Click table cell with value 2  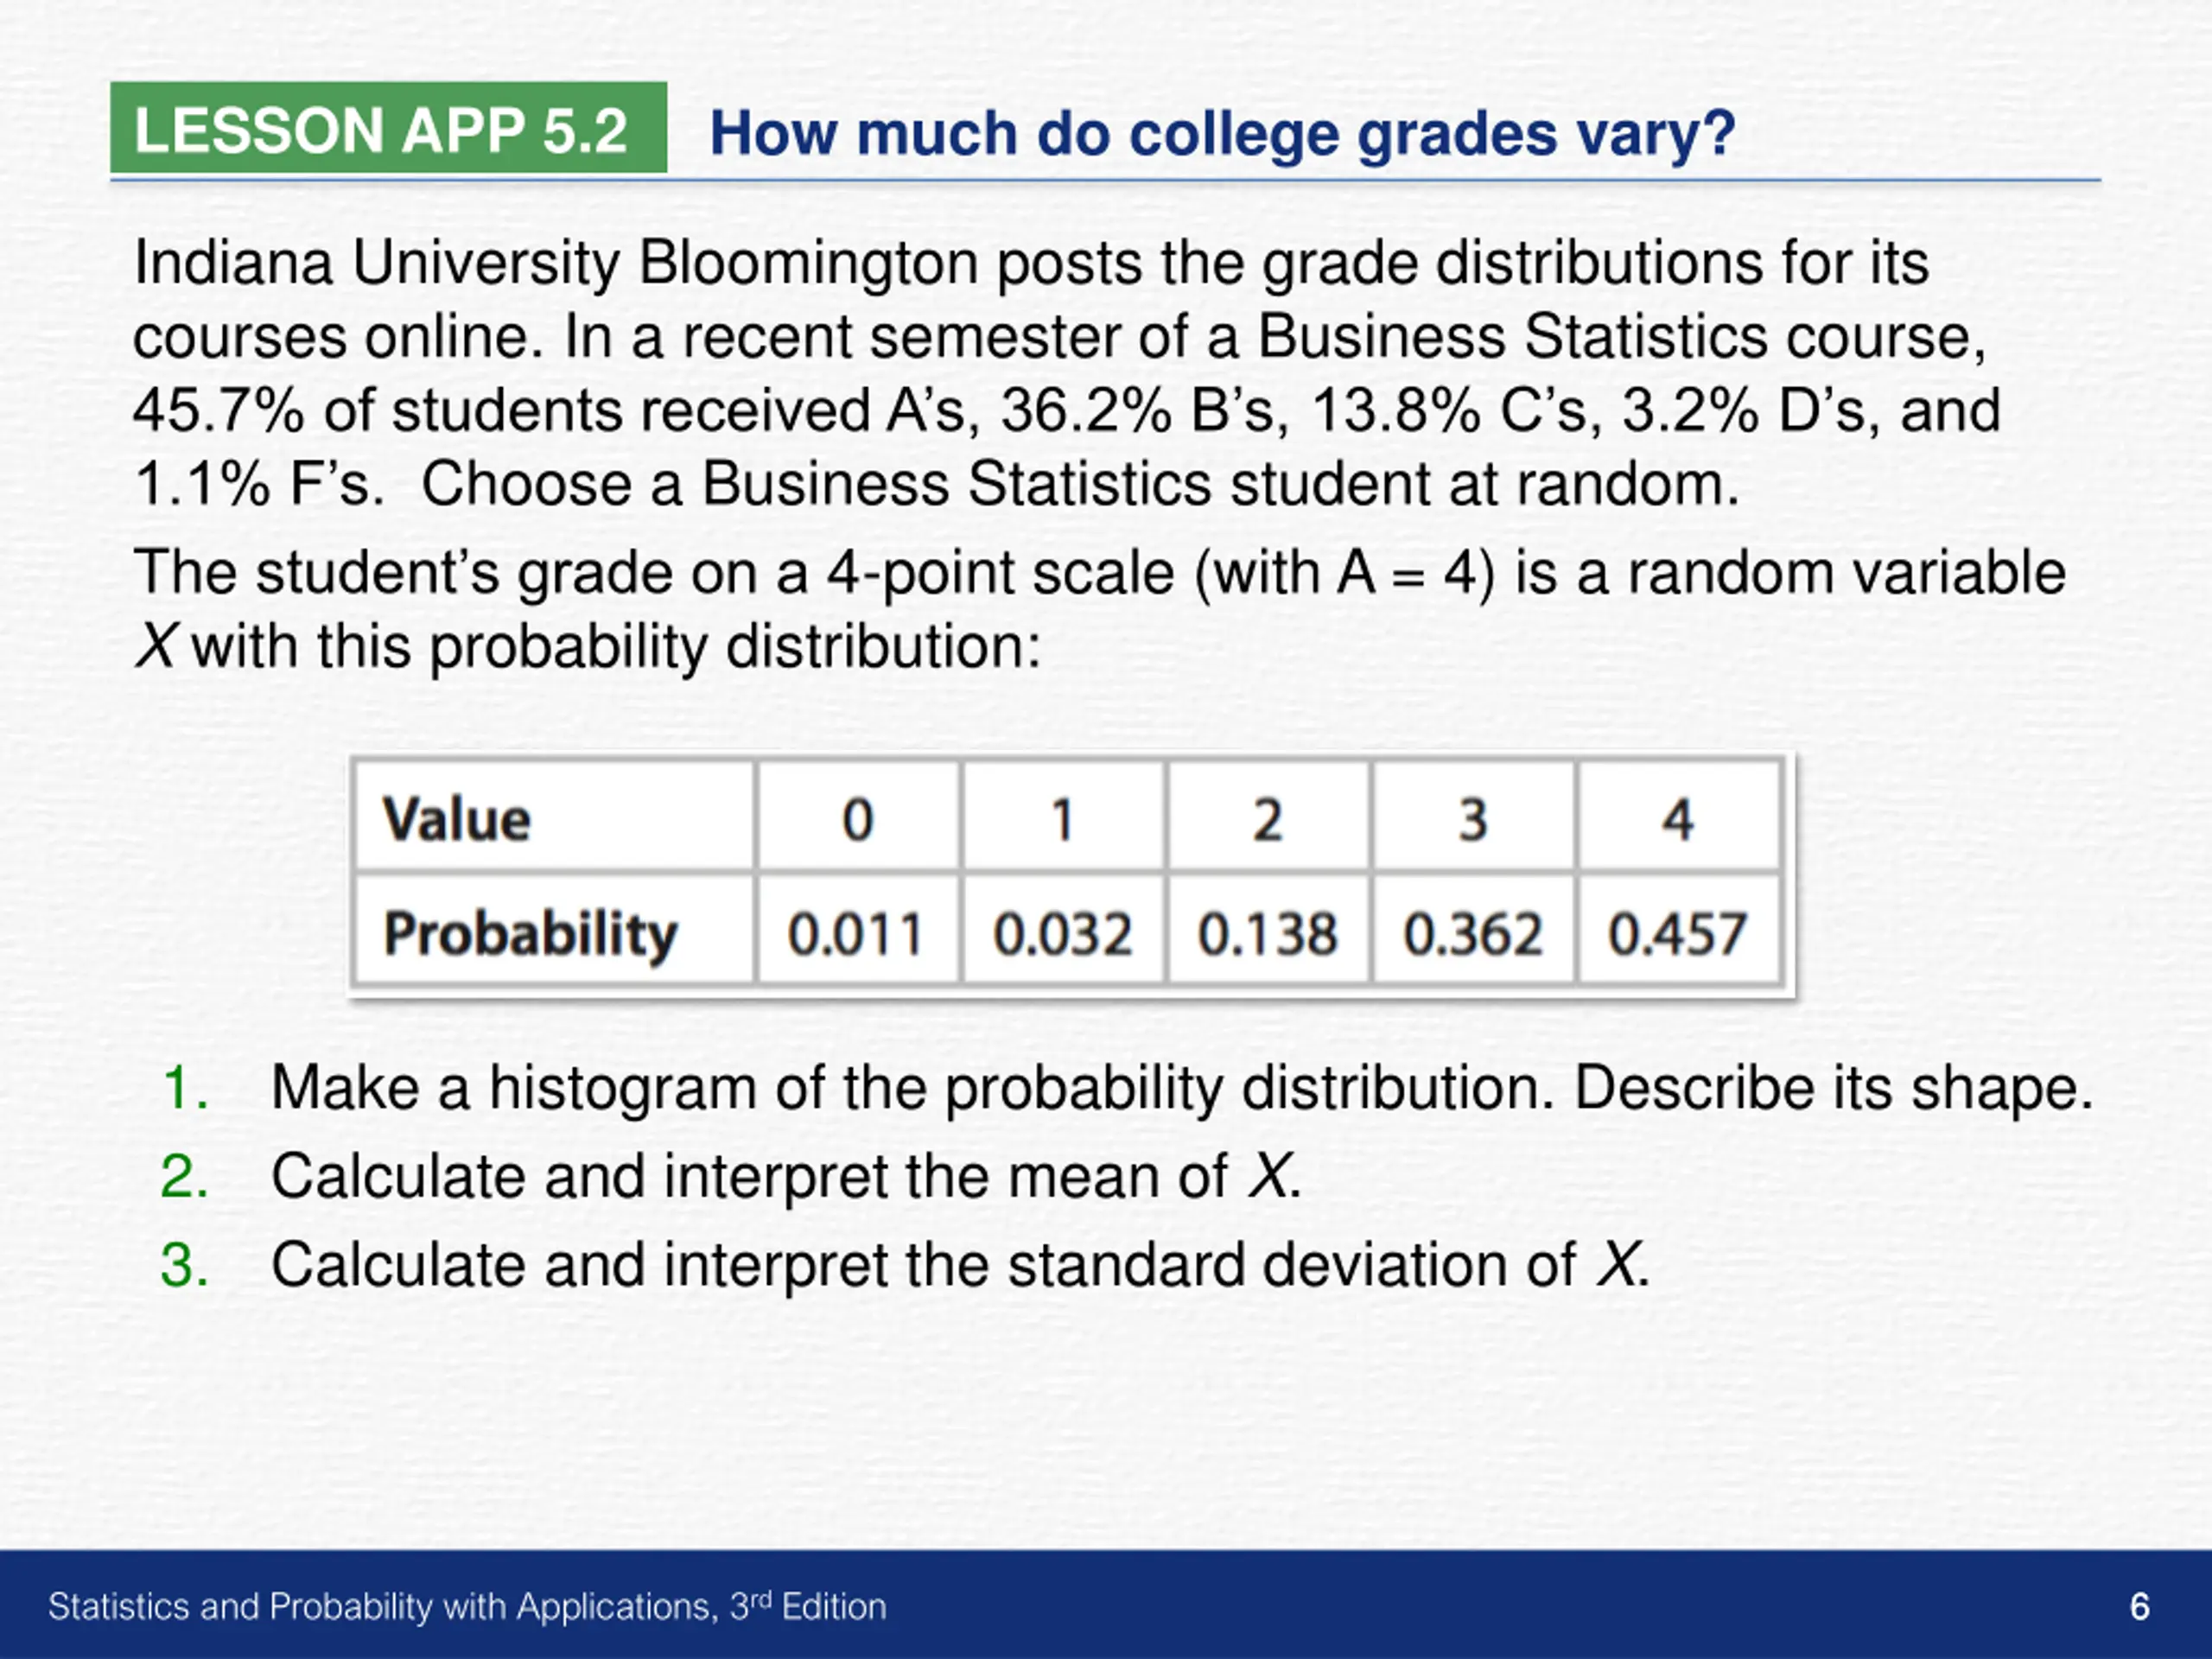click(1268, 816)
